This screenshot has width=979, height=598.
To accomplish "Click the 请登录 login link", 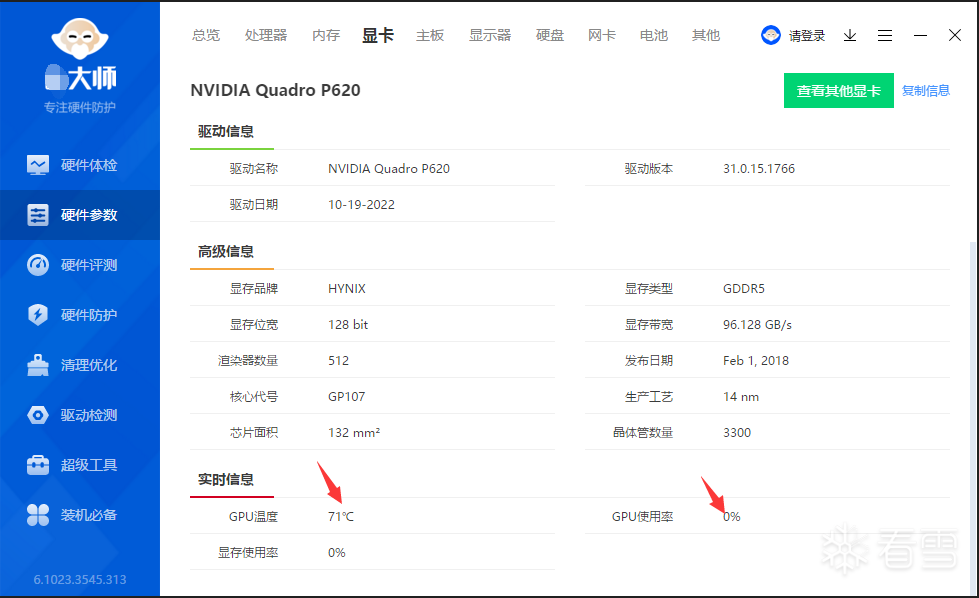I will point(807,36).
